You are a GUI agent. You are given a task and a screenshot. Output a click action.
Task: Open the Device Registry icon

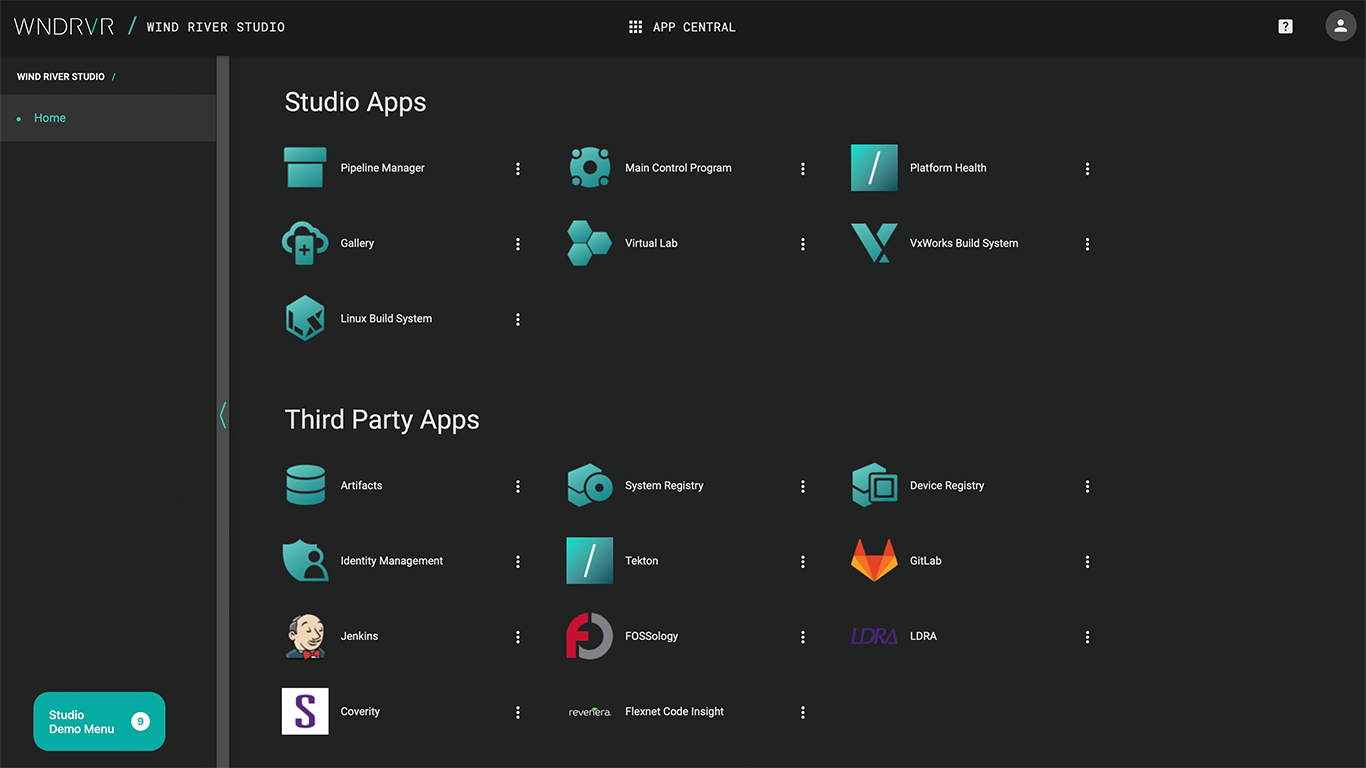pyautogui.click(x=874, y=485)
